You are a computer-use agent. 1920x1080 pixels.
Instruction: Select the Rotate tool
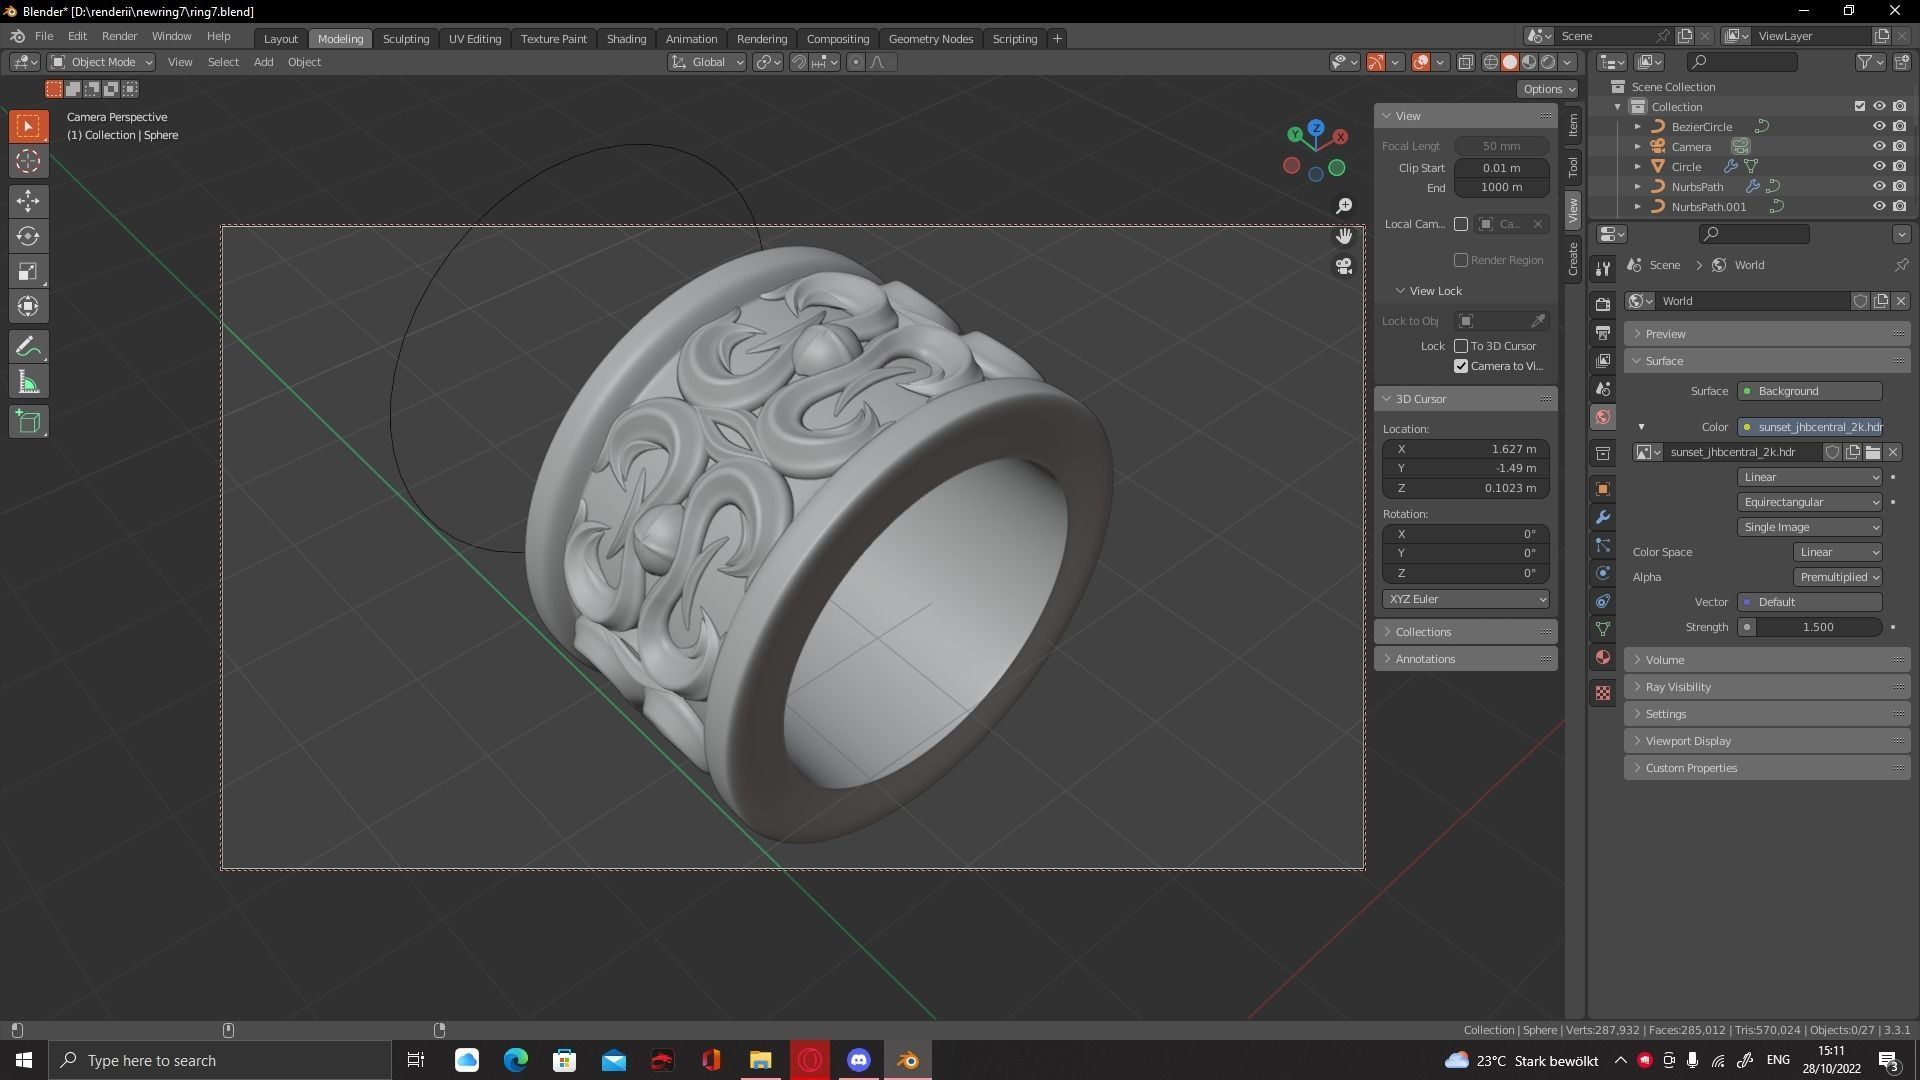coord(28,236)
